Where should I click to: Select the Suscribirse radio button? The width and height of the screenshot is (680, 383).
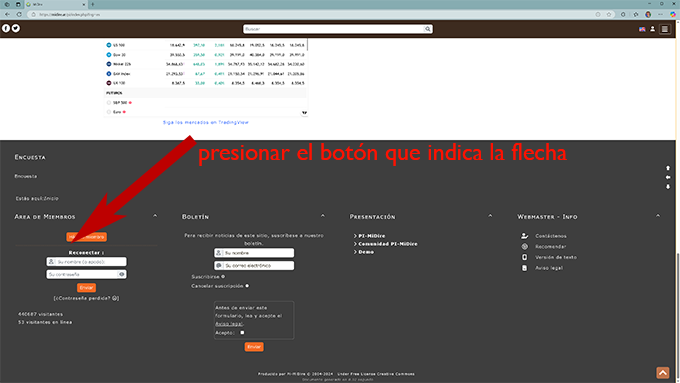[x=223, y=276]
